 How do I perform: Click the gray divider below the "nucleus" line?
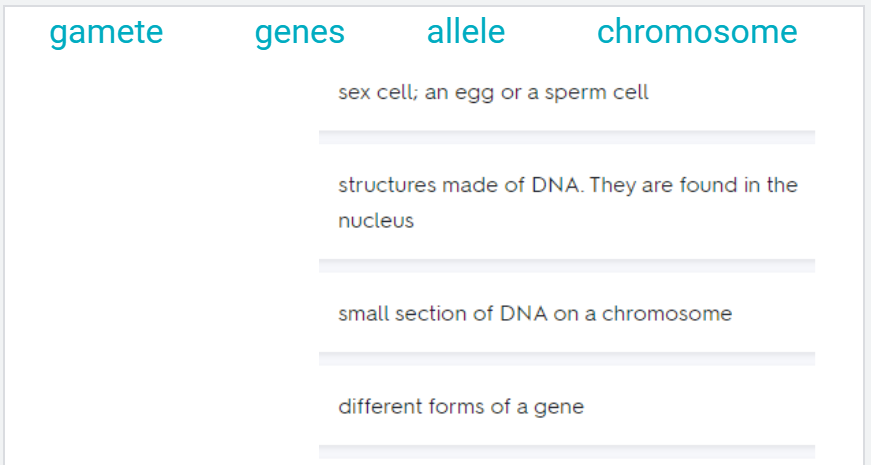(566, 266)
